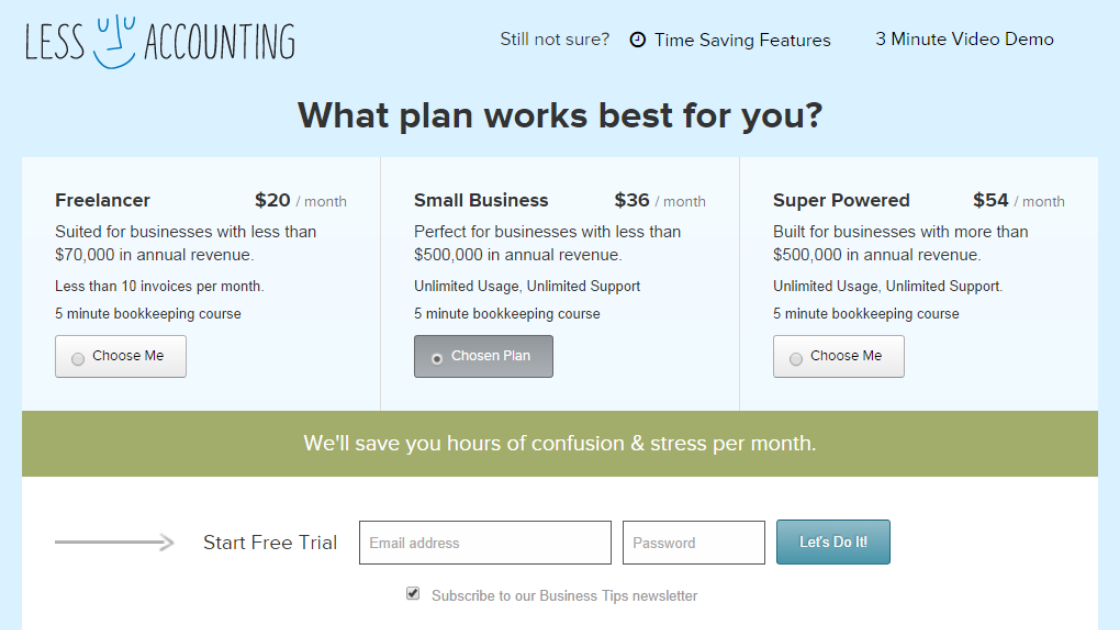Viewport: 1120px width, 630px height.
Task: Uncheck the Business Tips newsletter checkbox
Action: pos(413,594)
